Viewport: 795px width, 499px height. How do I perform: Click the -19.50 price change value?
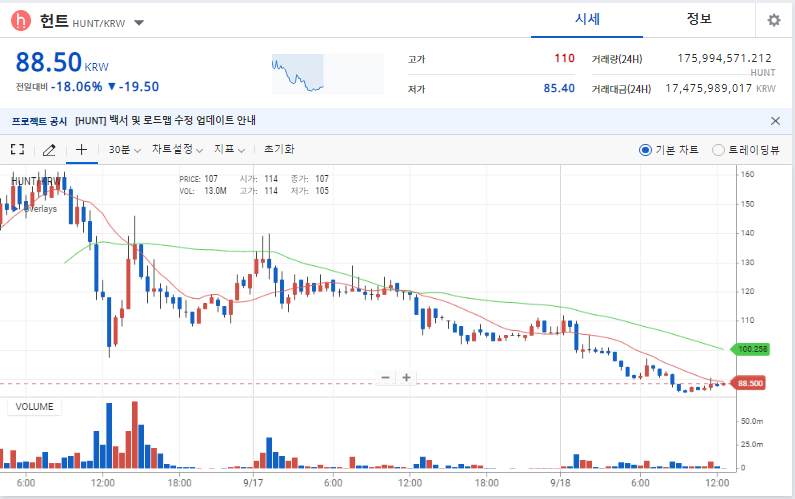click(139, 87)
